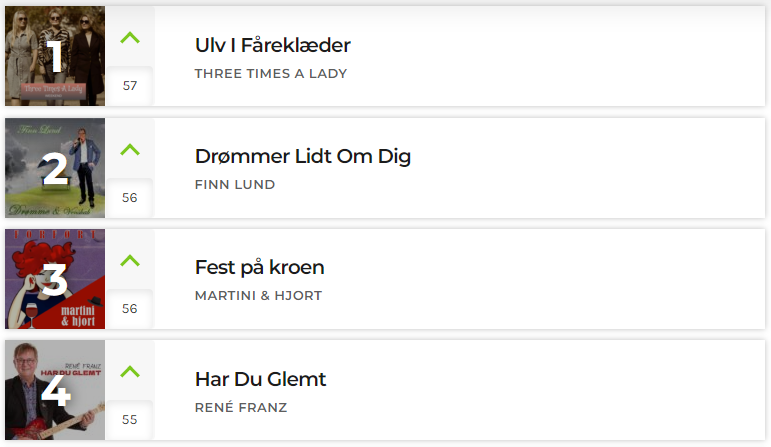This screenshot has width=771, height=447.
Task: Open song title Har Du Glemt
Action: [x=261, y=379]
